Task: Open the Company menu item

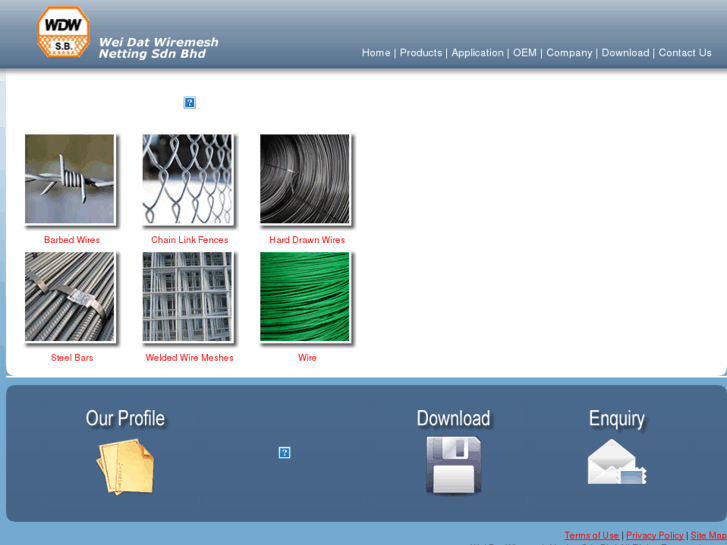Action: (x=569, y=53)
